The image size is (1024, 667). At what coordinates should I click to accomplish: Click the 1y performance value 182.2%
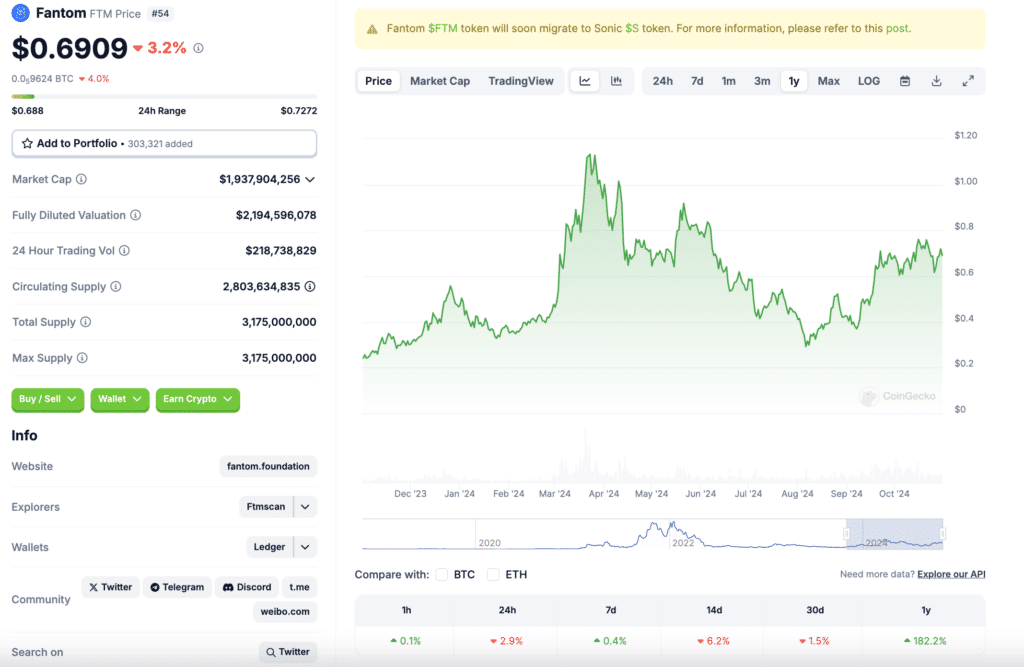pyautogui.click(x=925, y=641)
